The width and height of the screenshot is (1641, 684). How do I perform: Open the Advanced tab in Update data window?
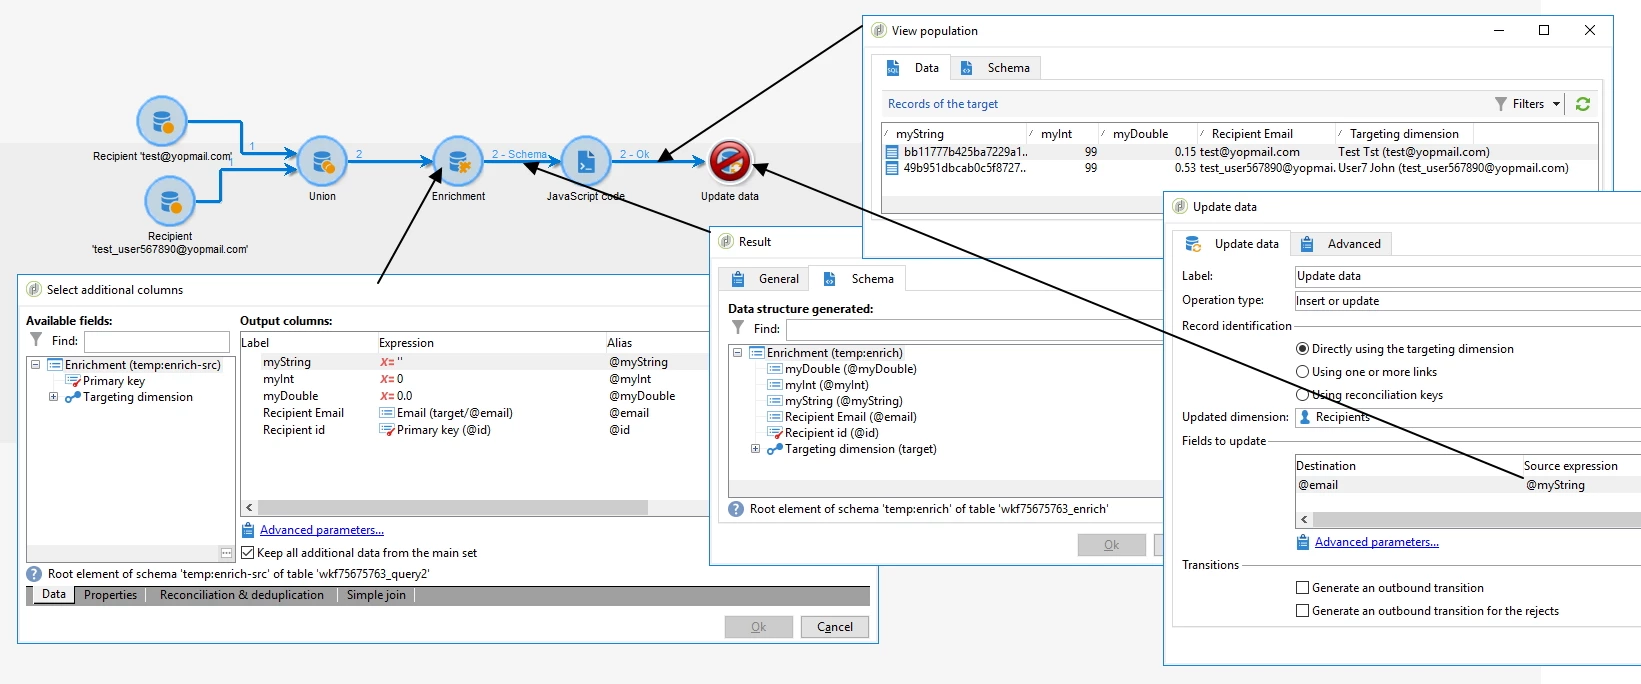coord(1340,244)
